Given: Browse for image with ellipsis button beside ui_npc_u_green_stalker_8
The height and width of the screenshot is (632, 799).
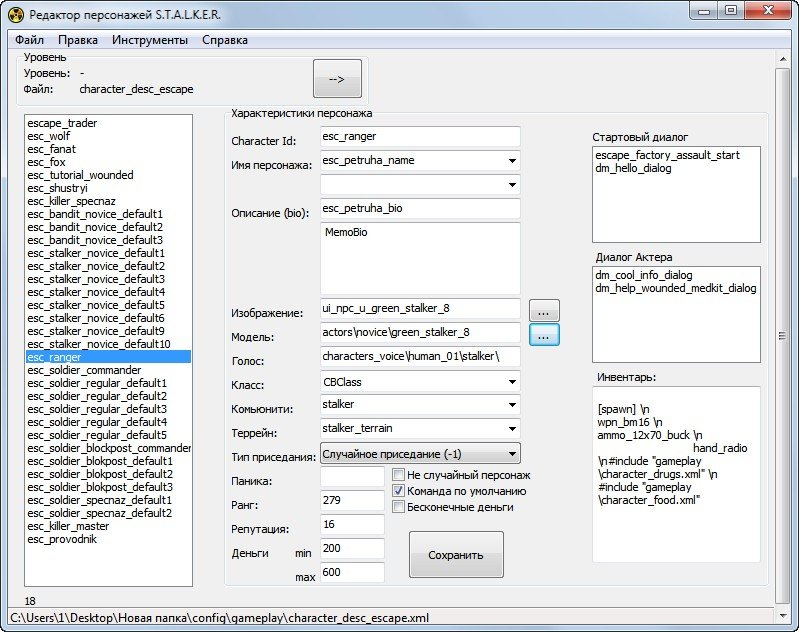Looking at the screenshot, I should point(544,310).
